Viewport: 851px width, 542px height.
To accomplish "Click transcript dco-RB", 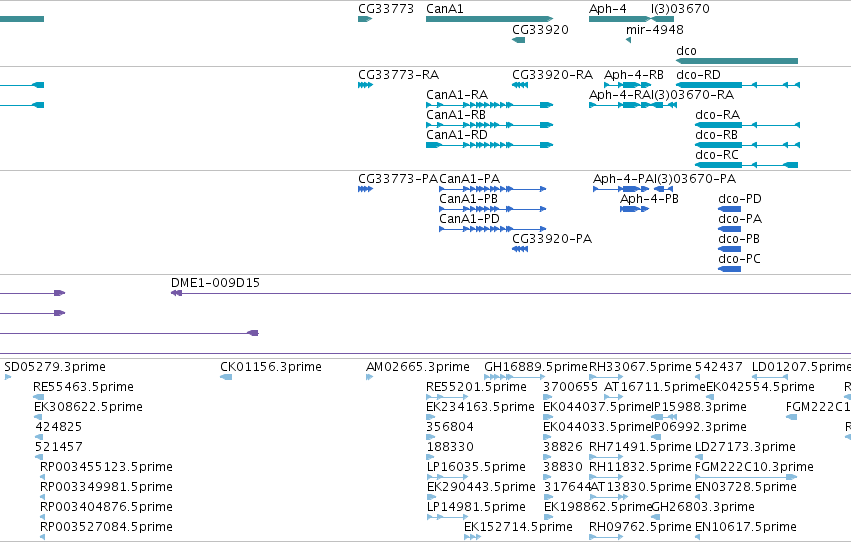I will [x=747, y=145].
